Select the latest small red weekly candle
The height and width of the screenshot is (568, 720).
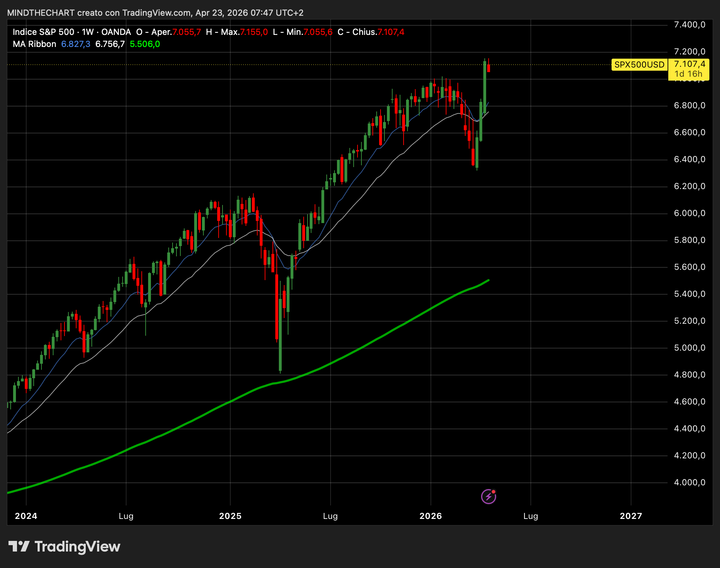pyautogui.click(x=489, y=67)
